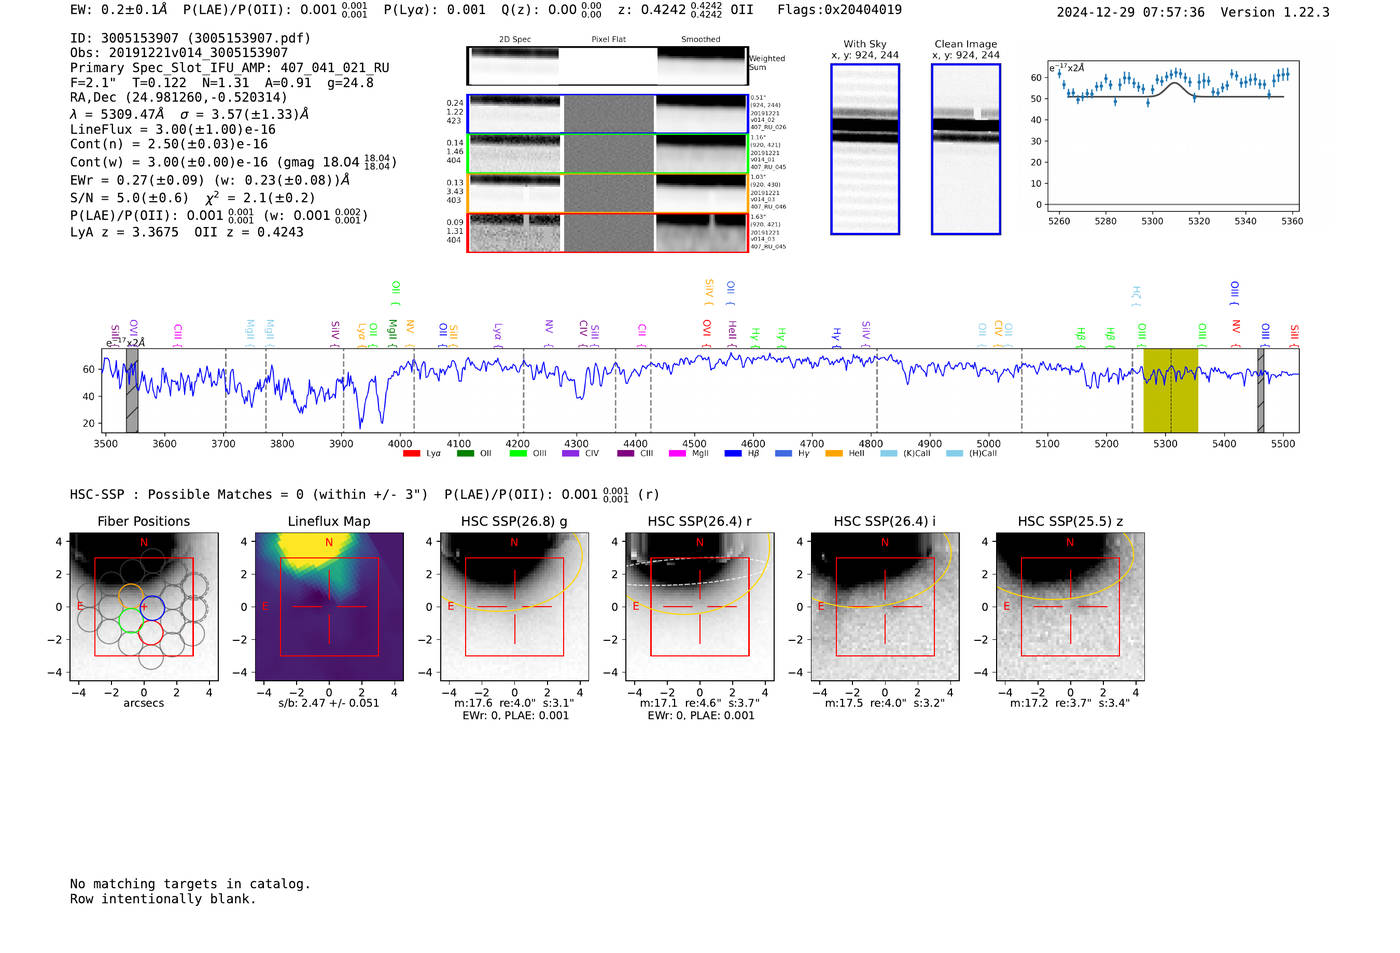
Task: Click the green fiber circle in Fiber Positions
Action: pyautogui.click(x=131, y=620)
